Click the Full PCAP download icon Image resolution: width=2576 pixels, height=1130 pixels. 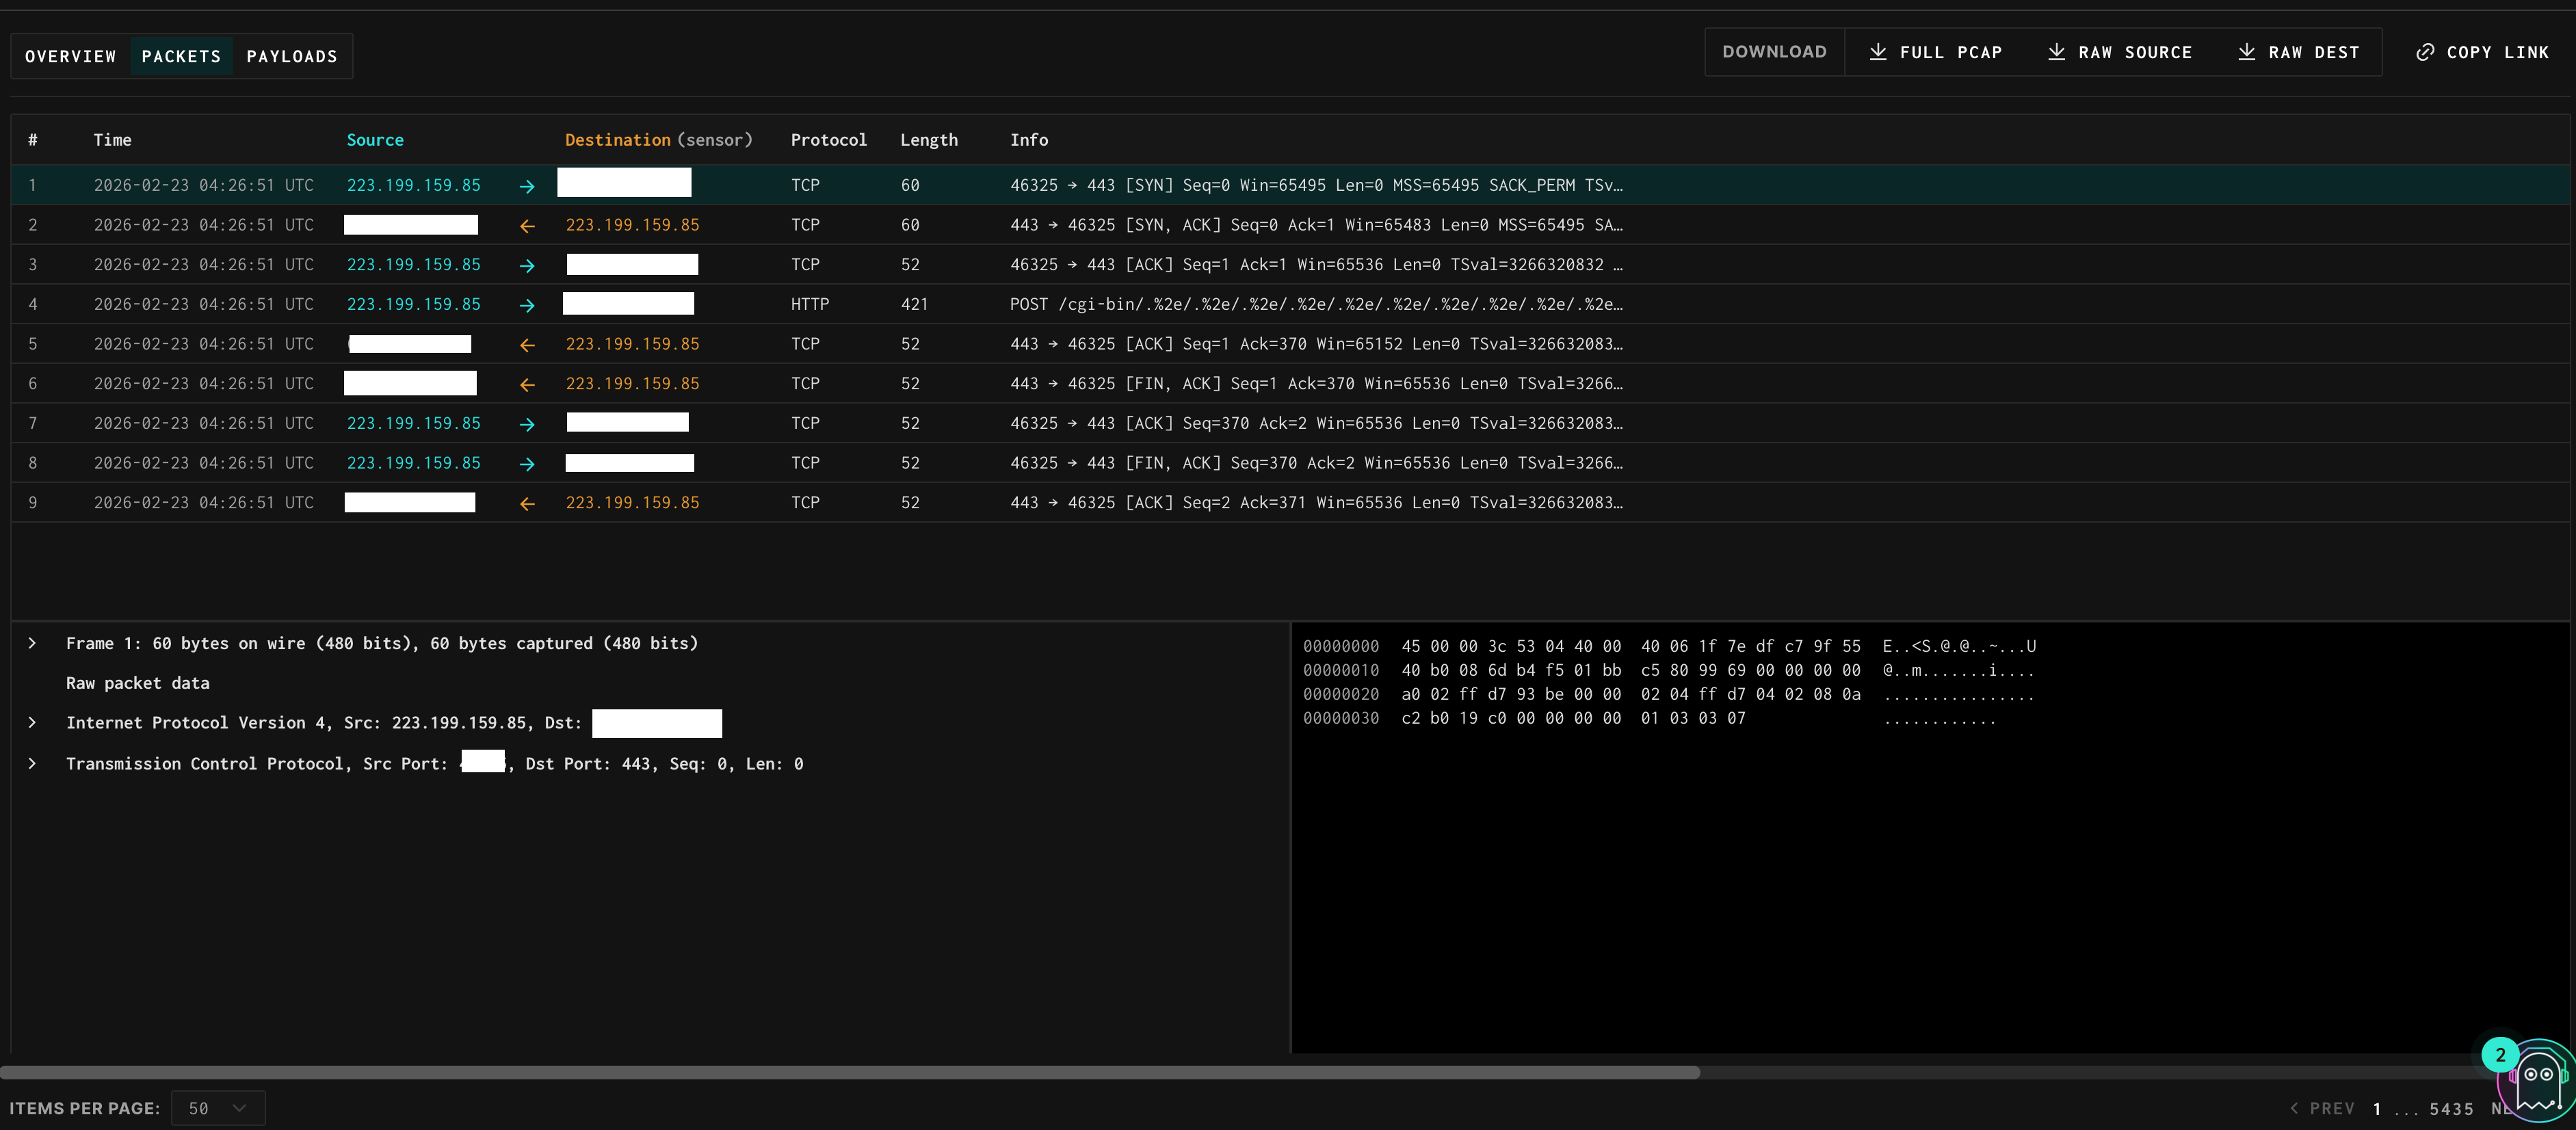(x=1878, y=52)
